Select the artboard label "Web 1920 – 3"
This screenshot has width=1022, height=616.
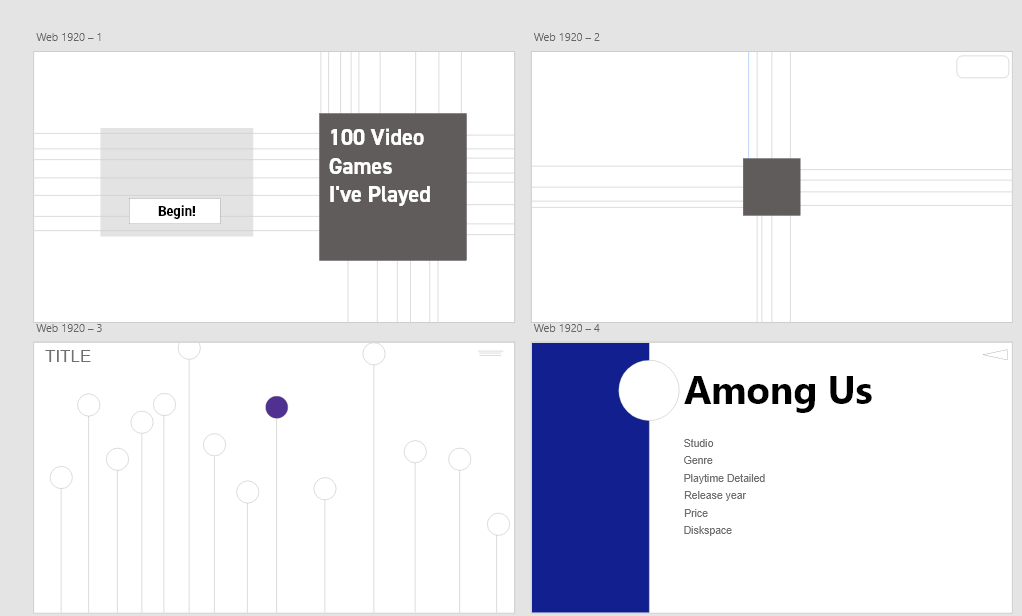[x=68, y=328]
